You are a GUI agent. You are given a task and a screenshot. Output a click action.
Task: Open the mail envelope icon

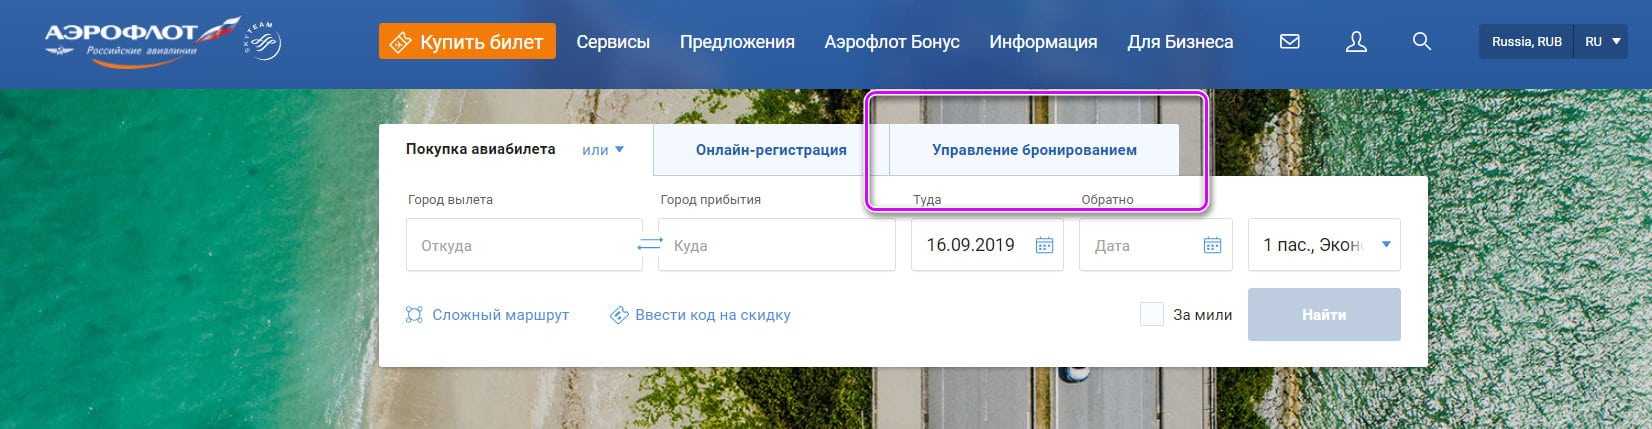1289,42
